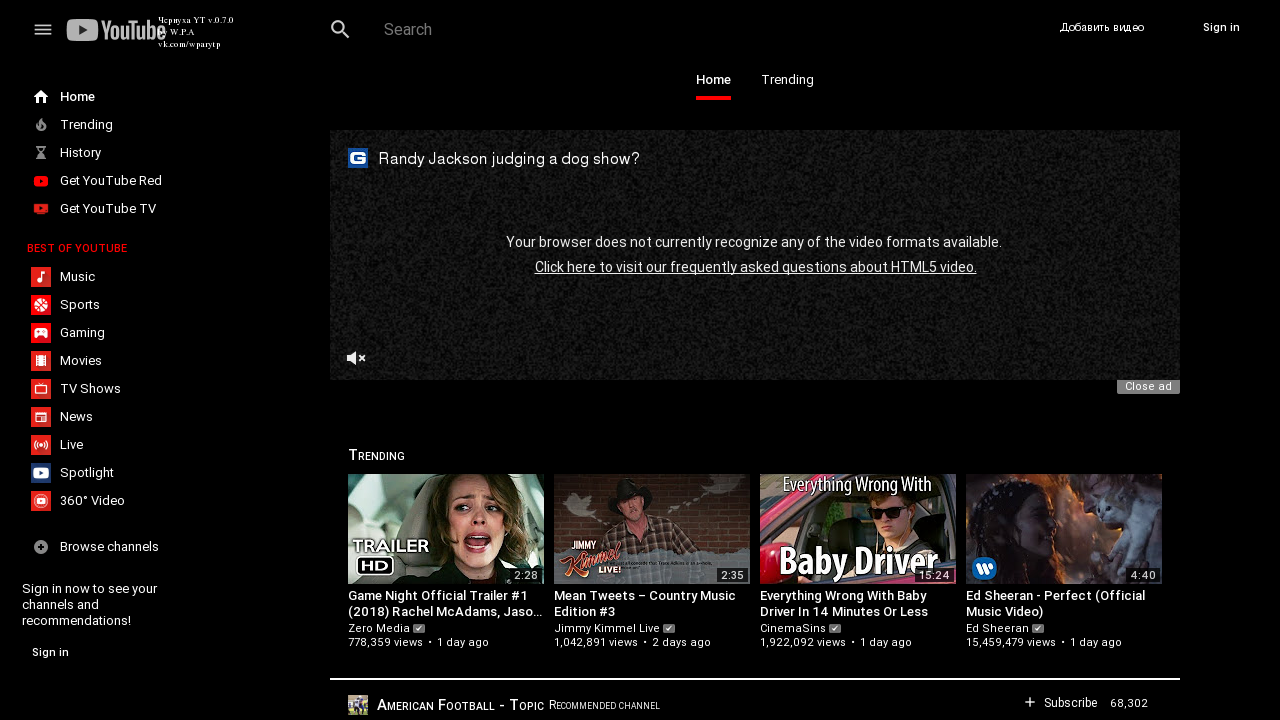Viewport: 1280px width, 720px height.
Task: Click BEST OF YOUTUBE section header
Action: [77, 248]
